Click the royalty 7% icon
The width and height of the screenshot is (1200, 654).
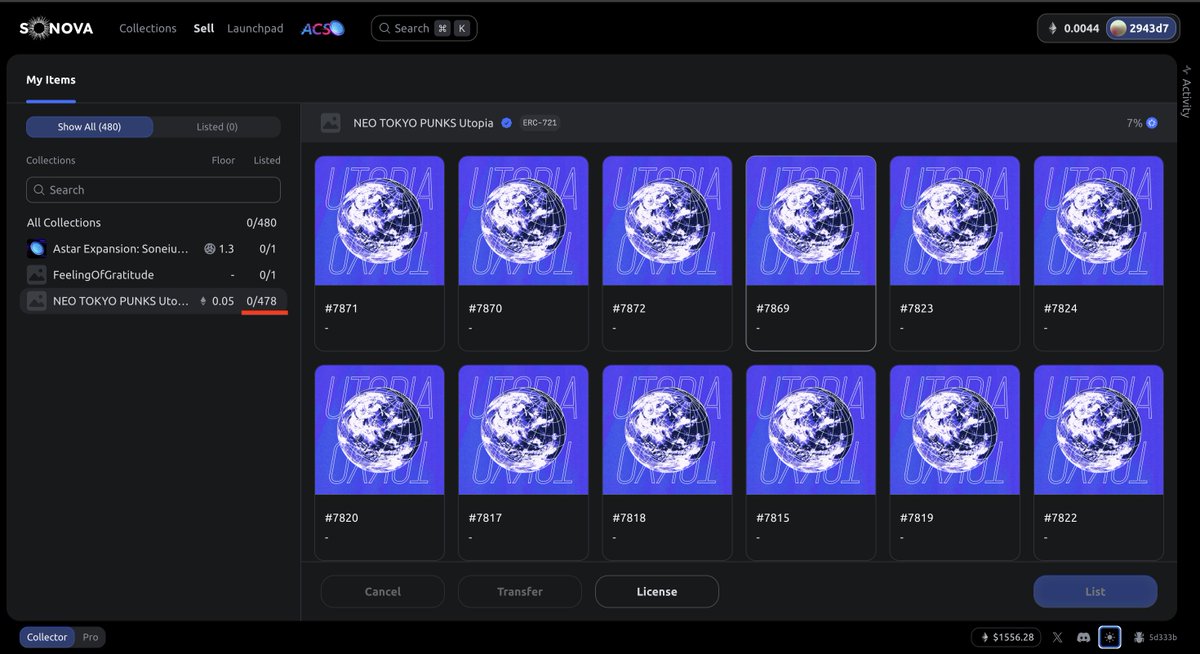pos(1152,123)
